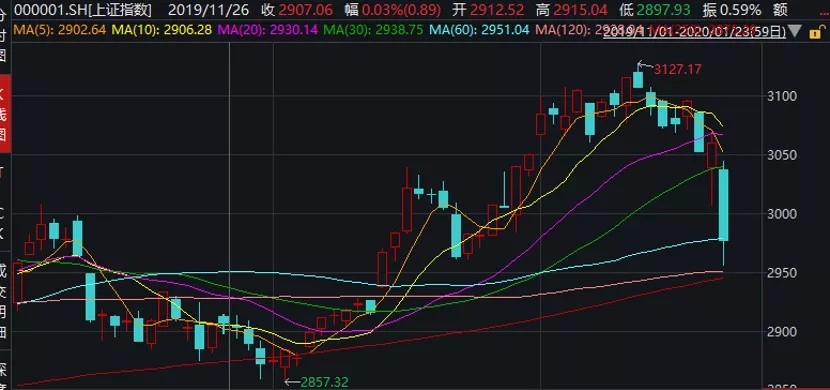Screen dimensions: 830x390
Task: Switch to the 分时图 sidebar tab
Action: coord(4,33)
